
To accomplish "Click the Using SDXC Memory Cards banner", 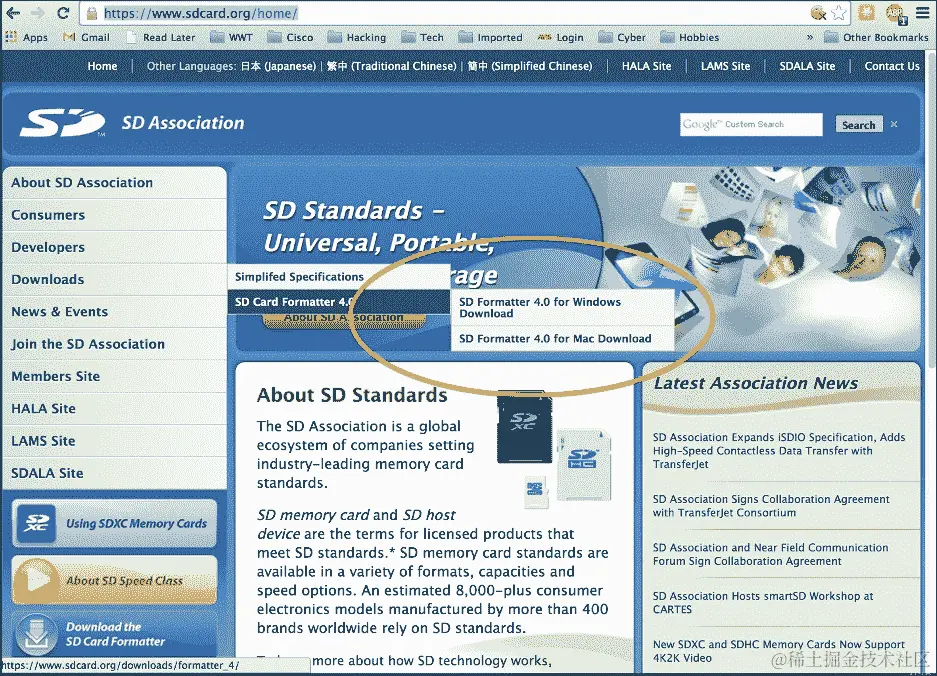I will (x=114, y=524).
